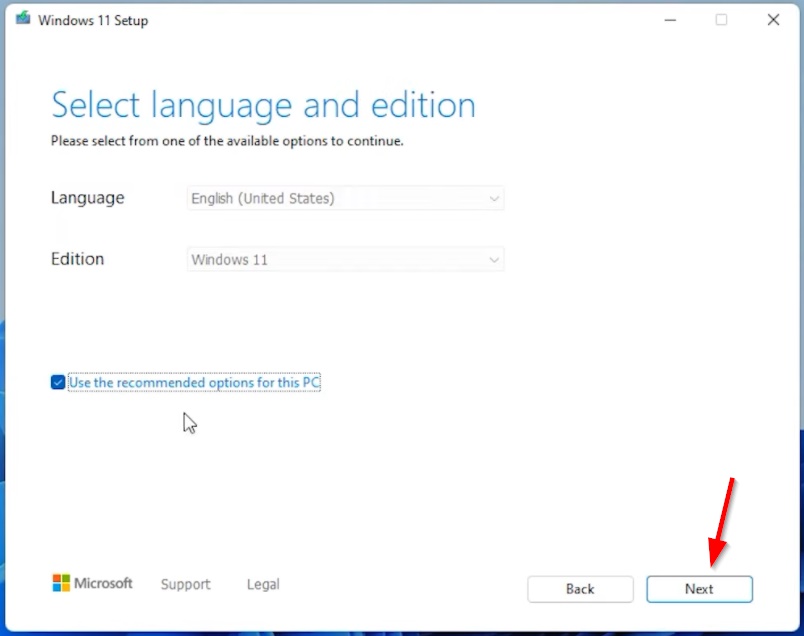Click the Edition field label
Screen dimensions: 804x636
(77, 259)
